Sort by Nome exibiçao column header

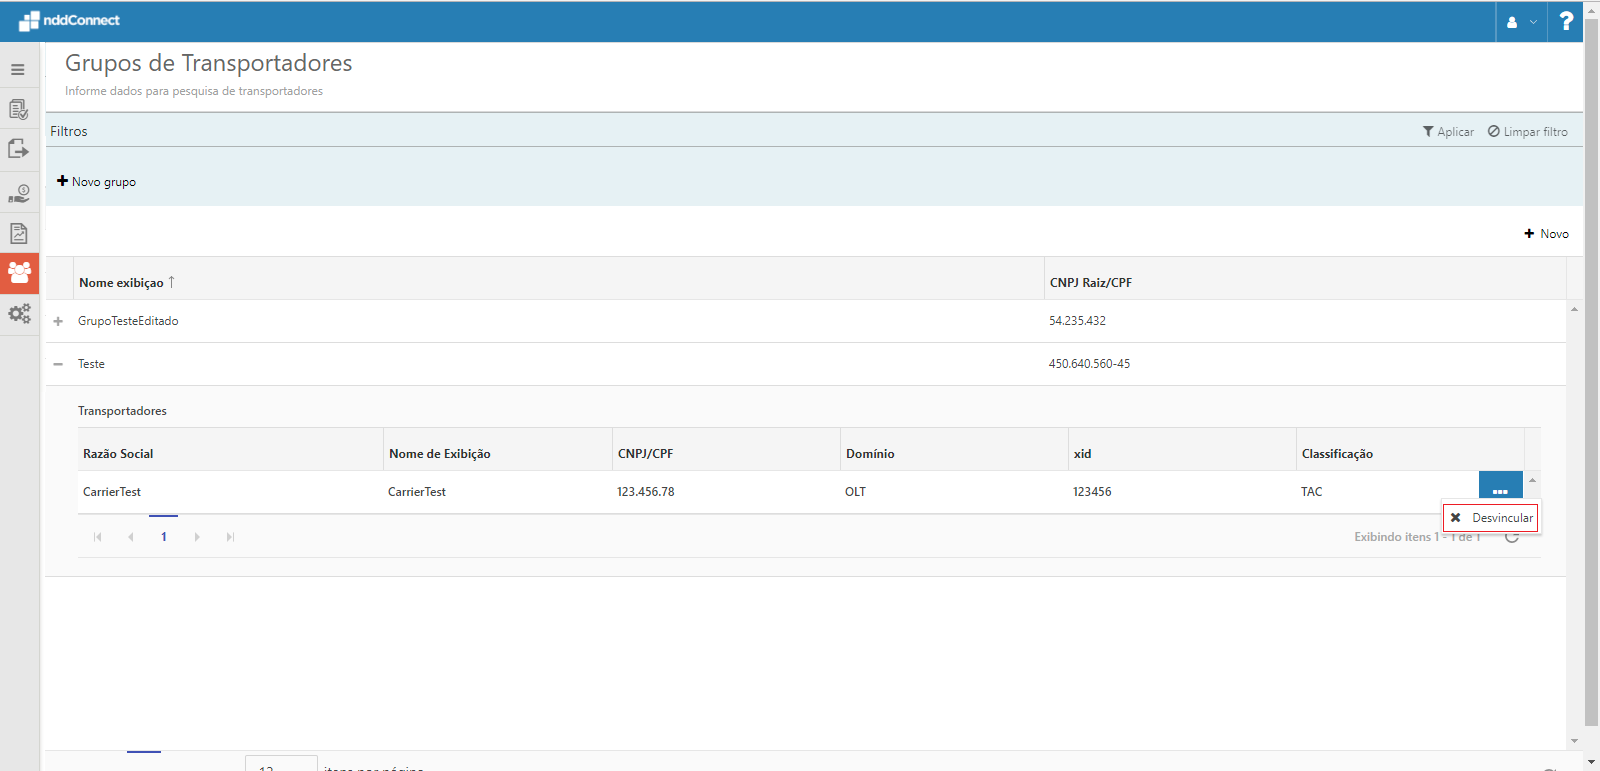point(122,283)
